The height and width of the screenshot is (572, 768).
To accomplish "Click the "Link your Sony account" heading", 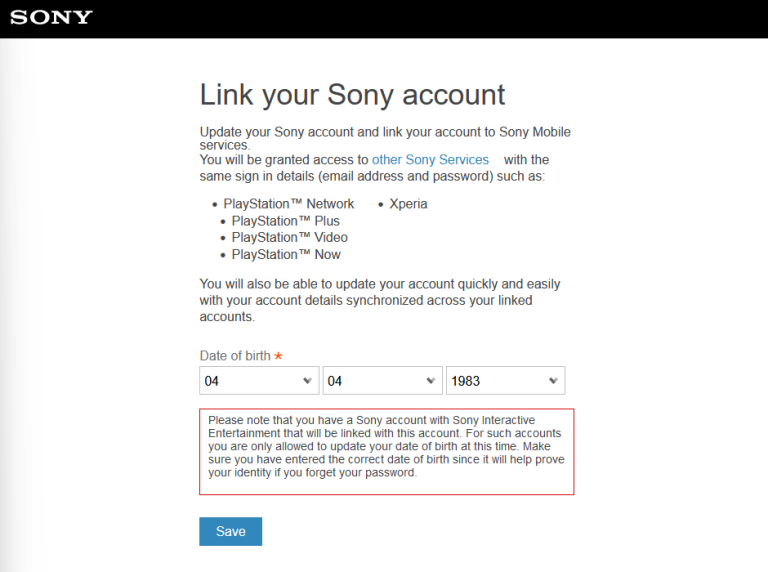I will click(352, 95).
